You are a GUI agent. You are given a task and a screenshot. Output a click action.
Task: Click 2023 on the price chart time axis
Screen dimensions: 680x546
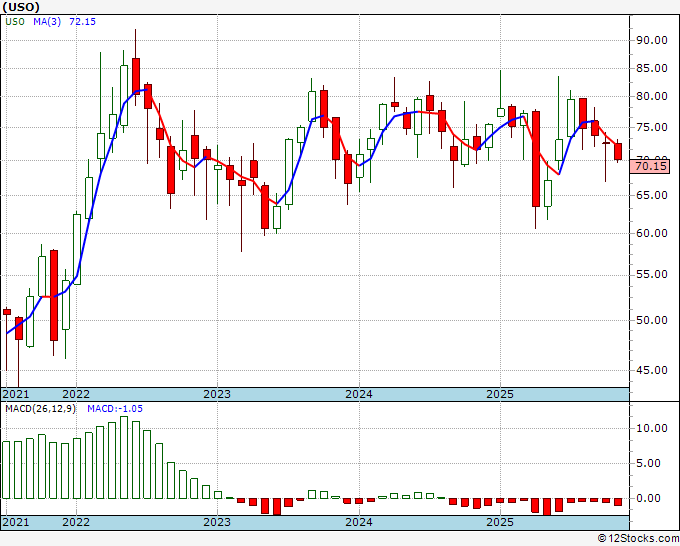(x=217, y=394)
